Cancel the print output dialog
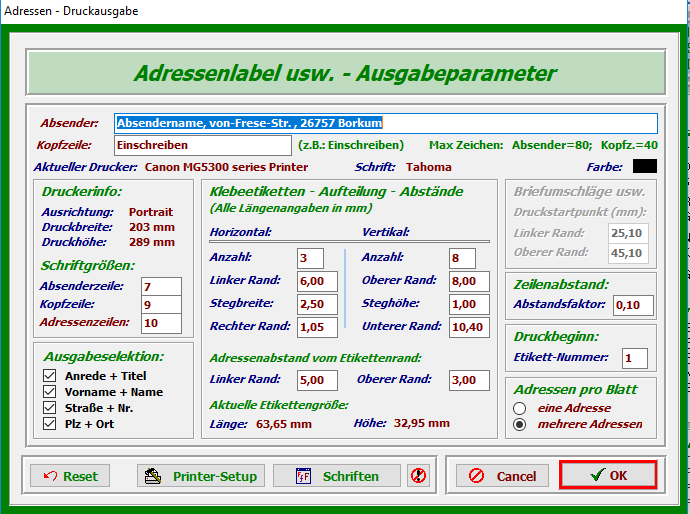The image size is (690, 514). point(502,476)
